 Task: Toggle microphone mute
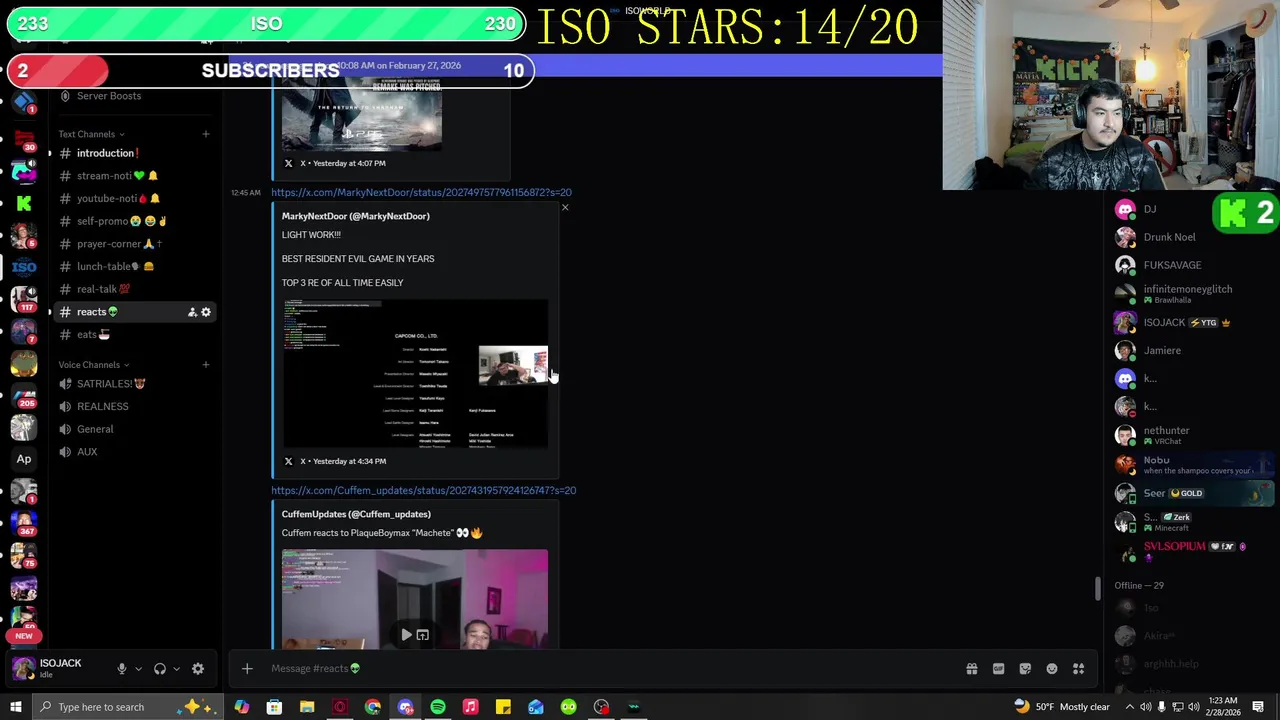[x=121, y=669]
